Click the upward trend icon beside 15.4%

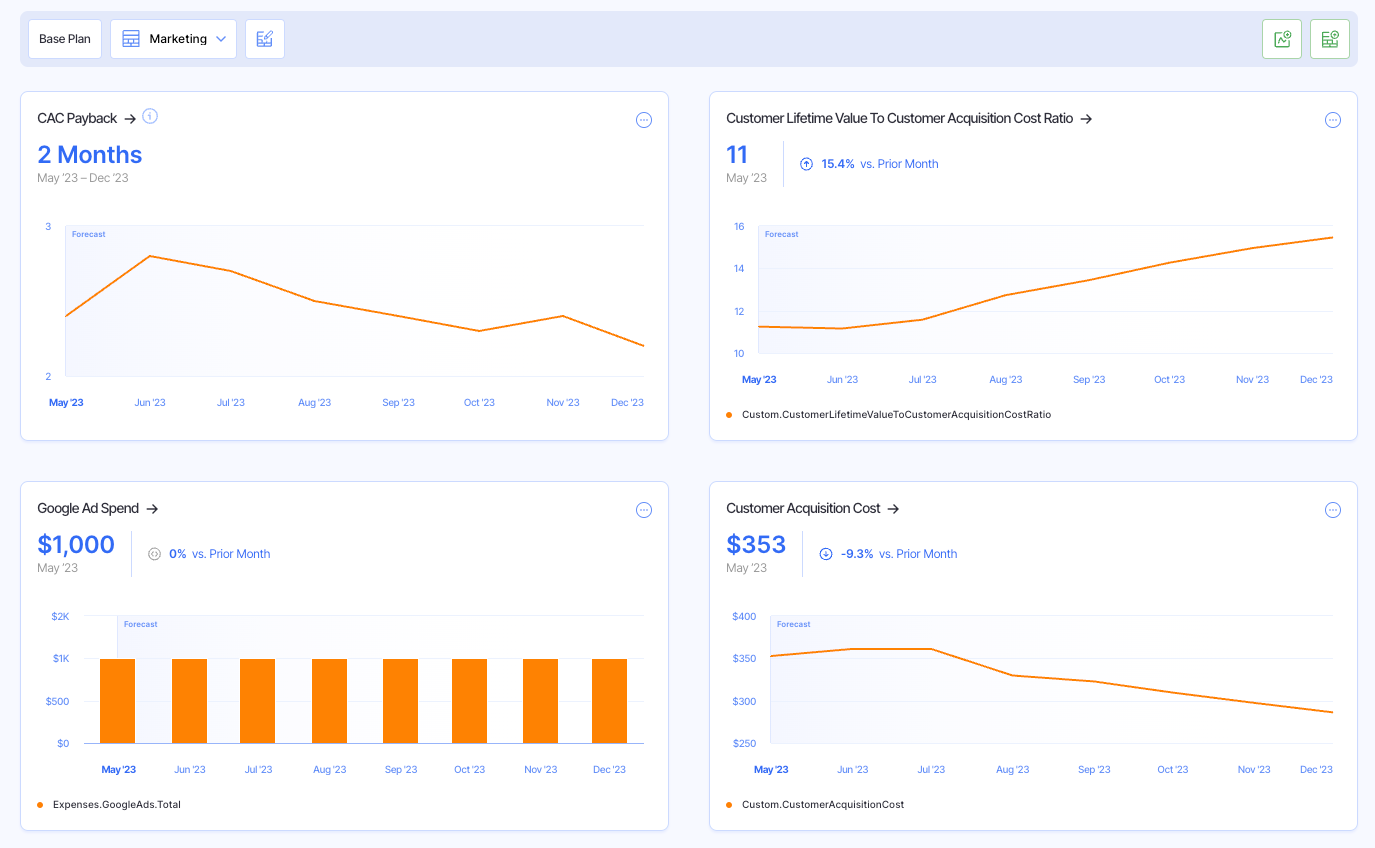click(x=807, y=163)
